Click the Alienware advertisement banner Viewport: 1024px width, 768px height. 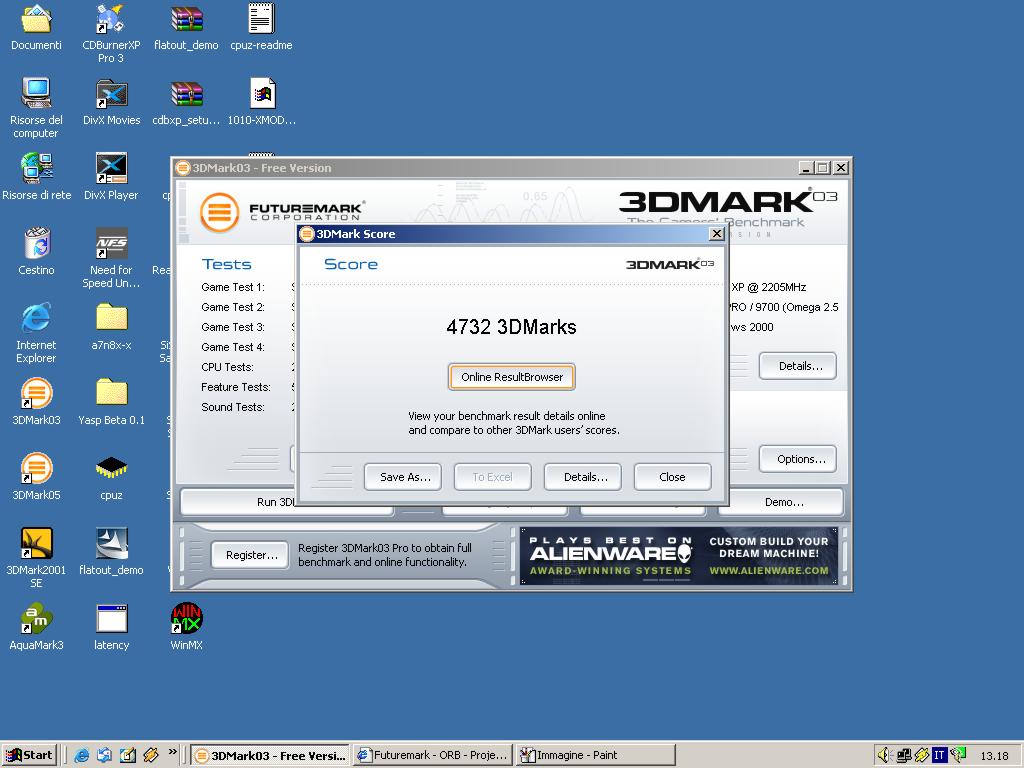point(679,556)
